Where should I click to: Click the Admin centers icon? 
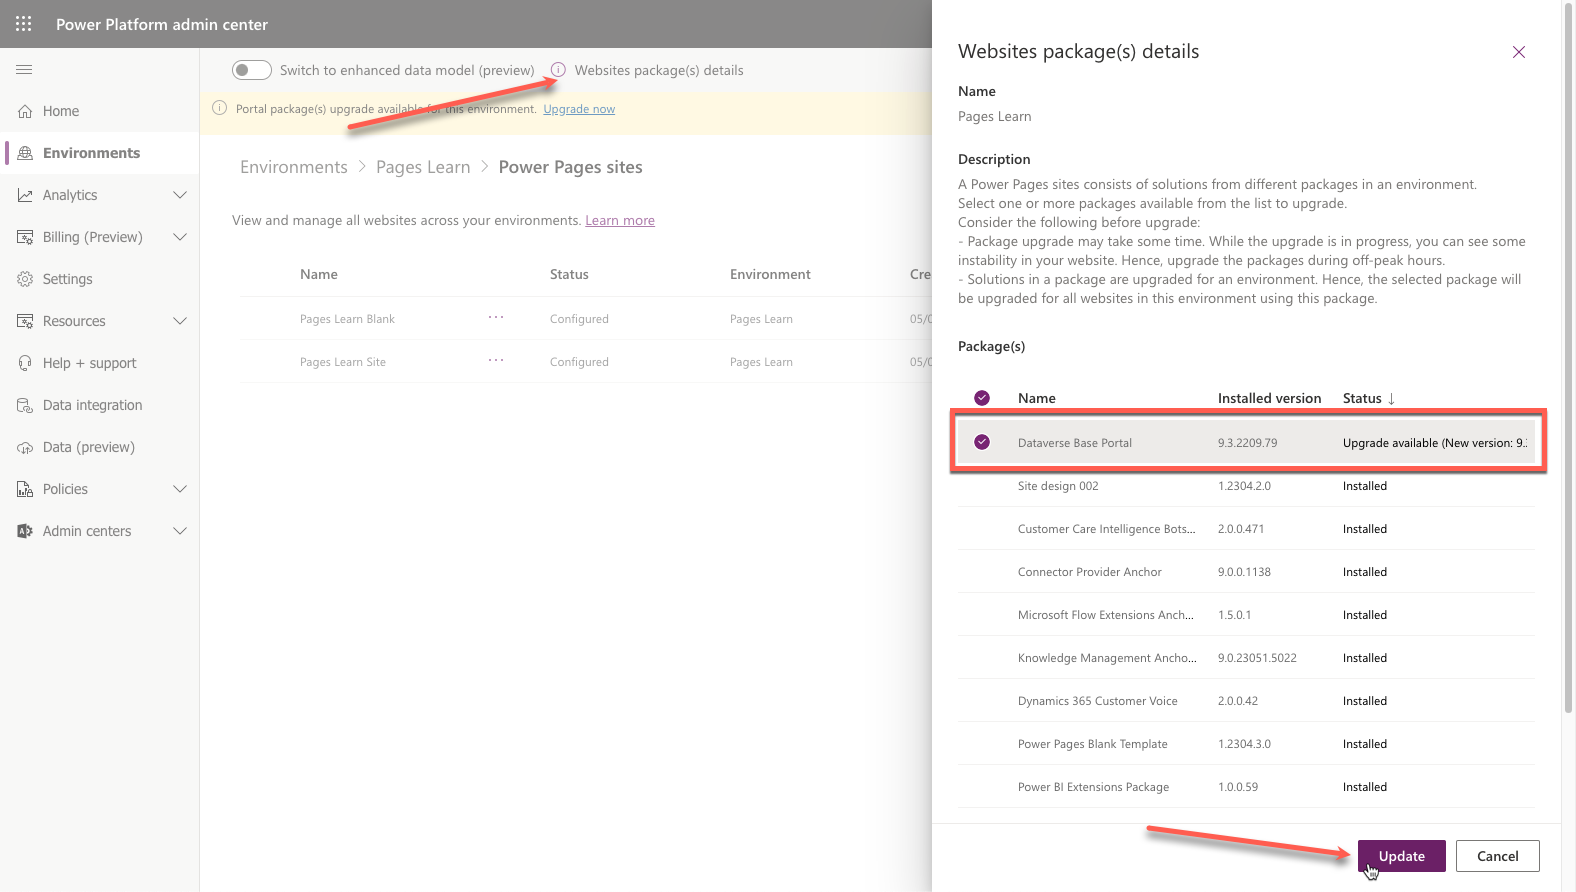[25, 531]
